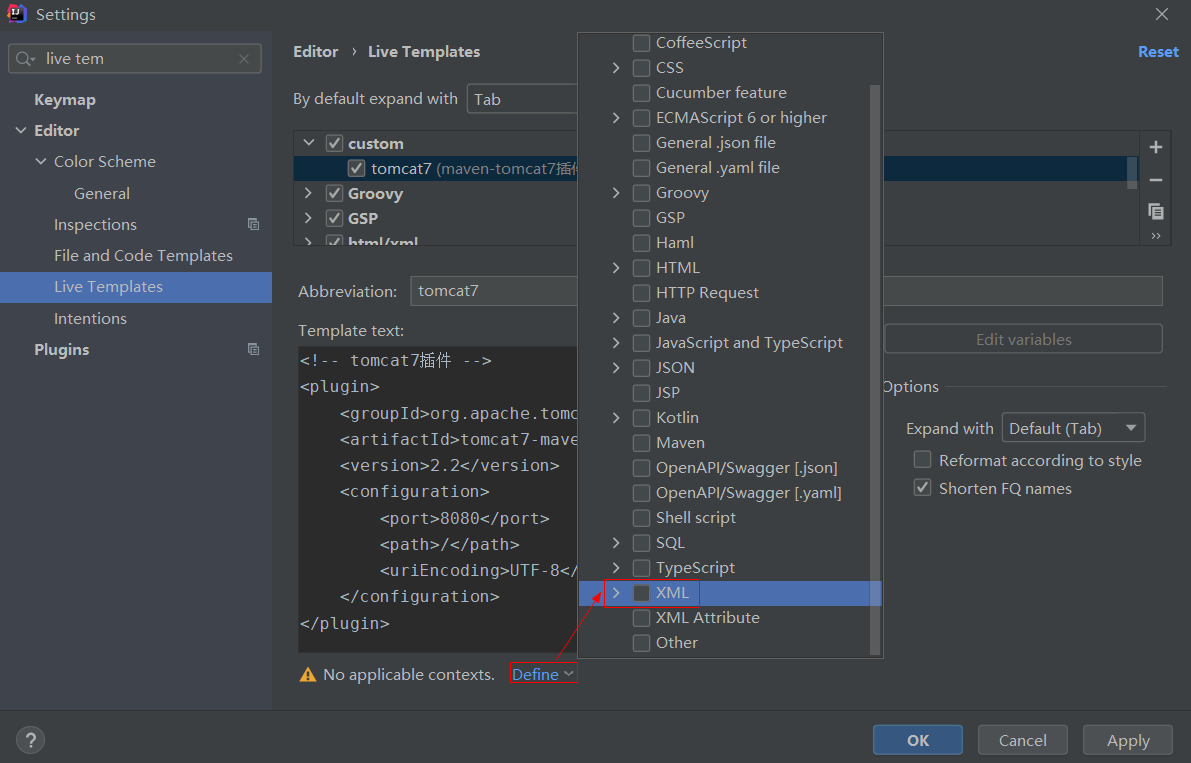1191x763 pixels.
Task: Expand the CSS context node
Action: (616, 68)
